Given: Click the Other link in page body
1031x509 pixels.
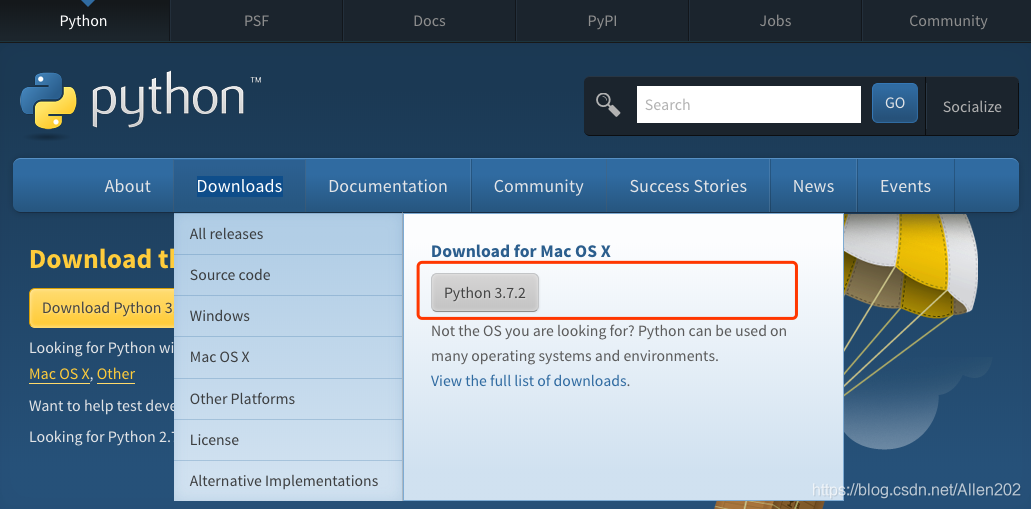Looking at the screenshot, I should pos(116,374).
